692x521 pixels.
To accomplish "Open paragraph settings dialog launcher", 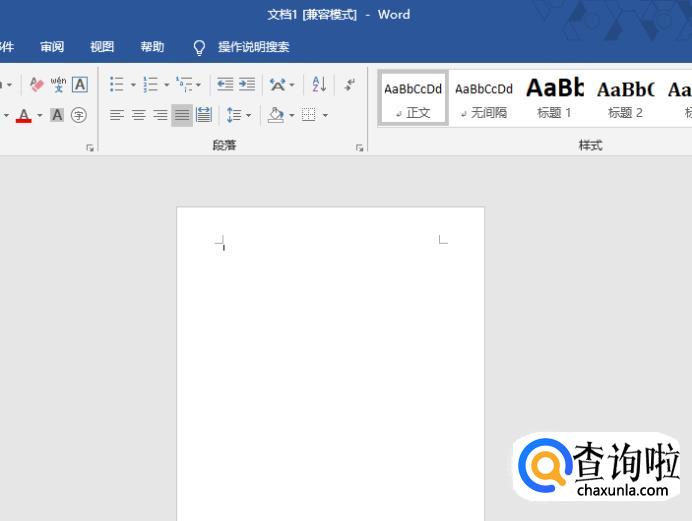I will [x=360, y=148].
